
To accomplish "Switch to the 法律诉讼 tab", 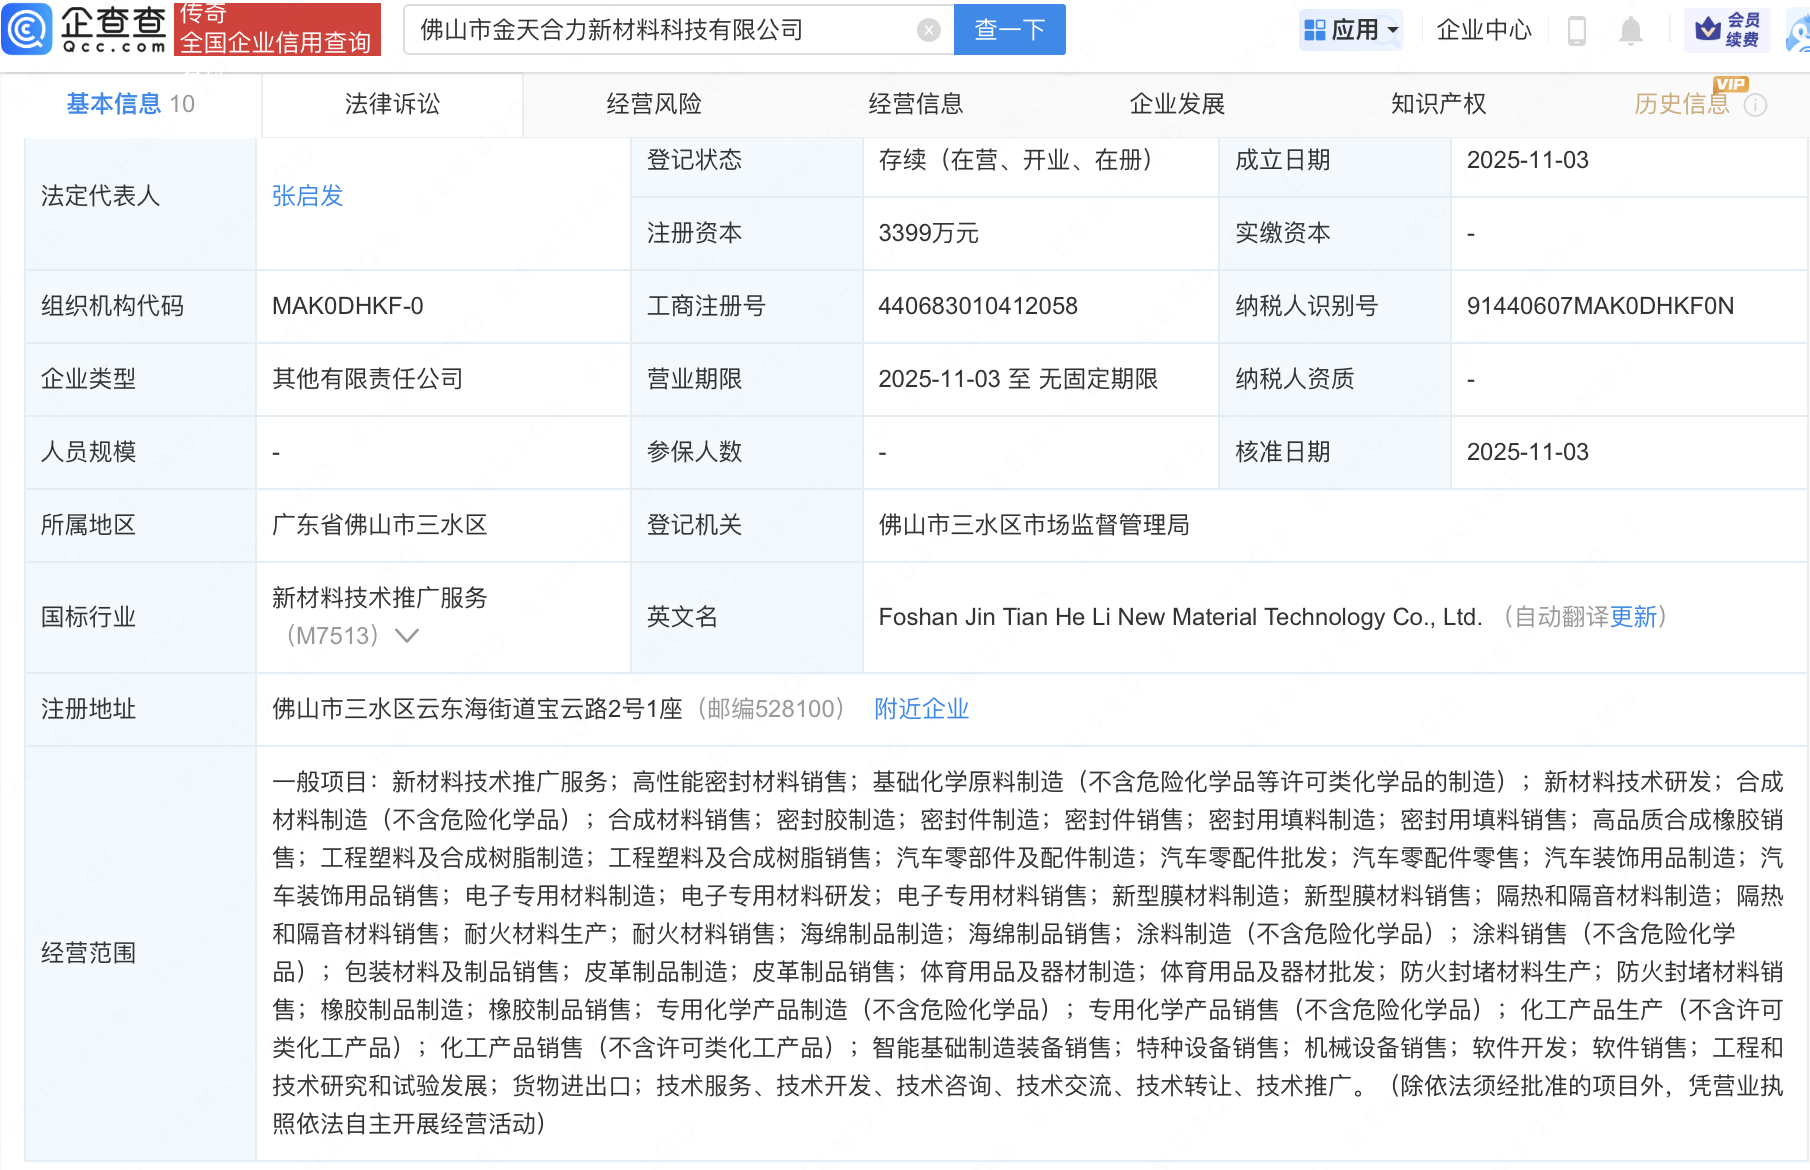I will (391, 104).
